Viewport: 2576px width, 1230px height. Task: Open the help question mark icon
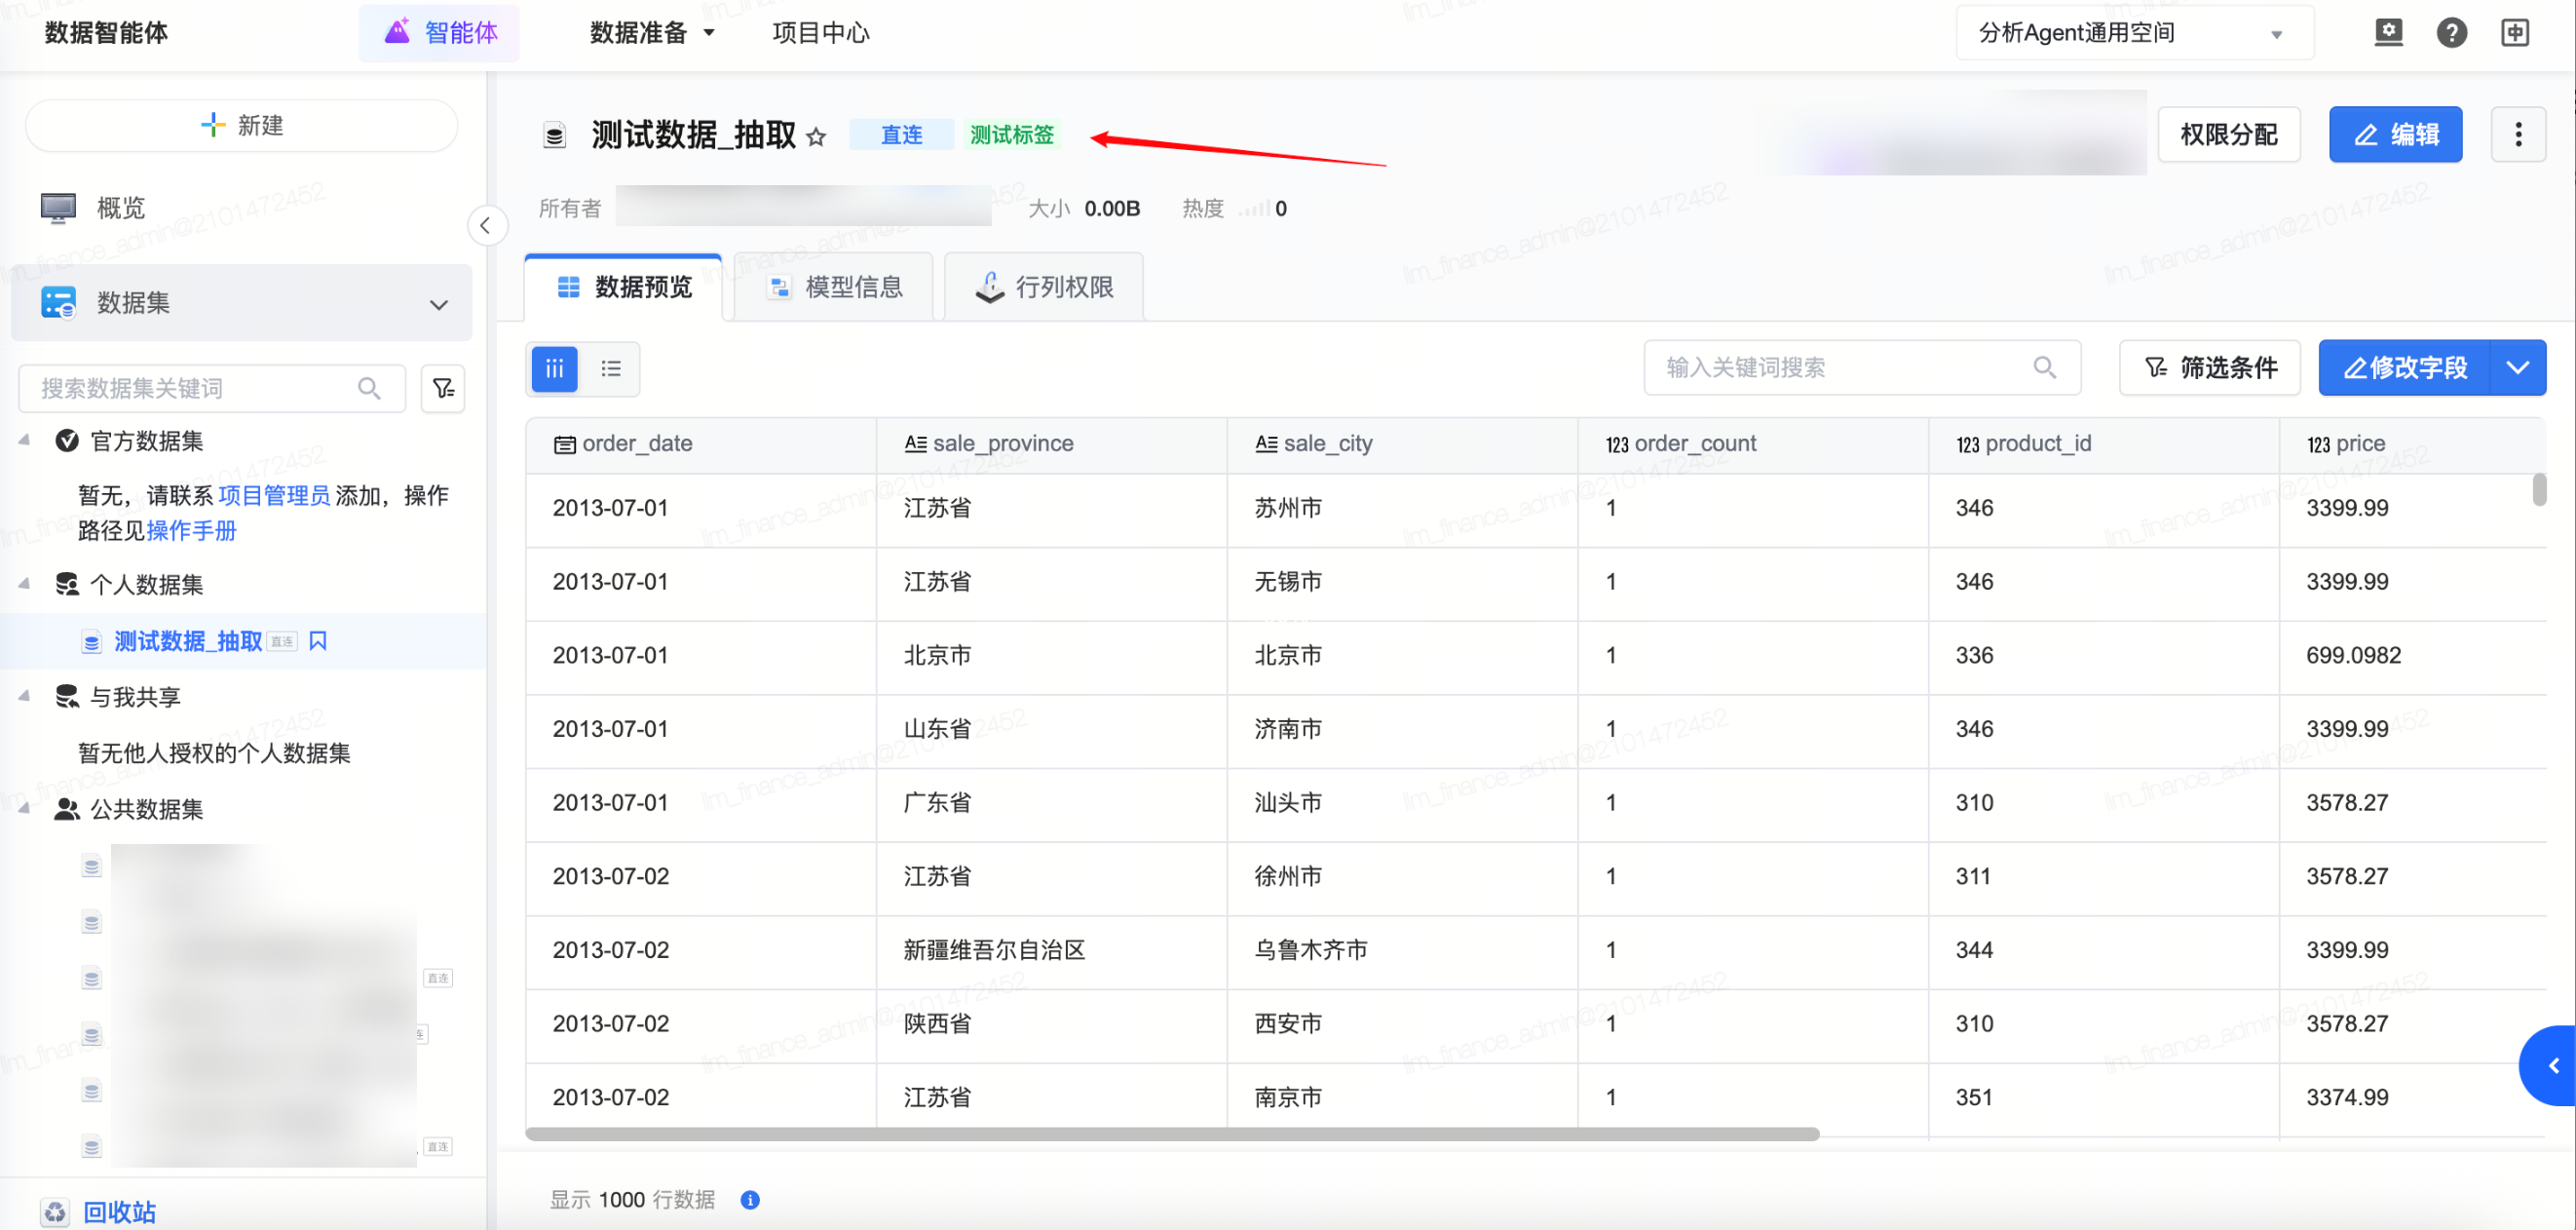pos(2450,33)
